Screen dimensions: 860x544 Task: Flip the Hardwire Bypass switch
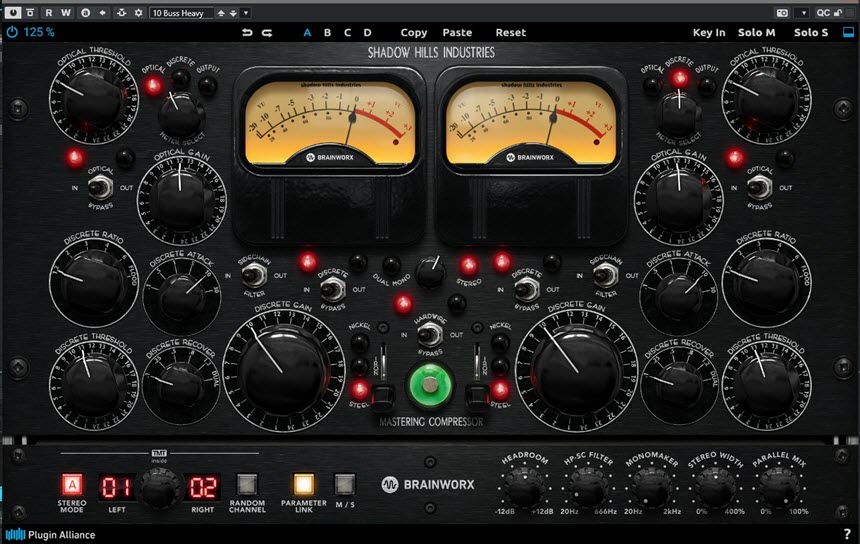tap(430, 334)
